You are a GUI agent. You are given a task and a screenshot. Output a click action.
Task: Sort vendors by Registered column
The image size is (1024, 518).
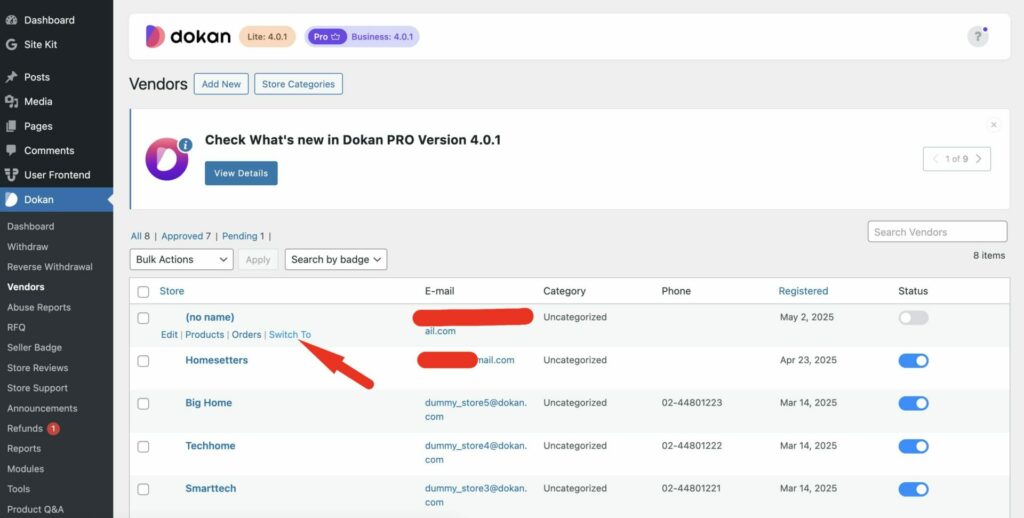coord(803,291)
